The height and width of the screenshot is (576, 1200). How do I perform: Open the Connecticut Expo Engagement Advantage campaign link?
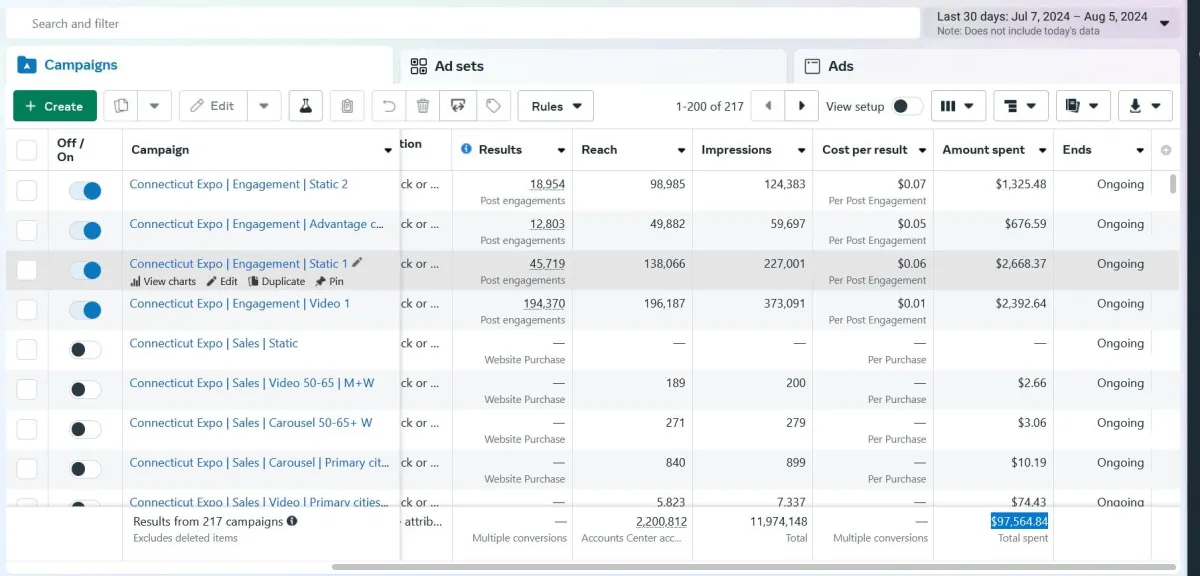pos(257,224)
